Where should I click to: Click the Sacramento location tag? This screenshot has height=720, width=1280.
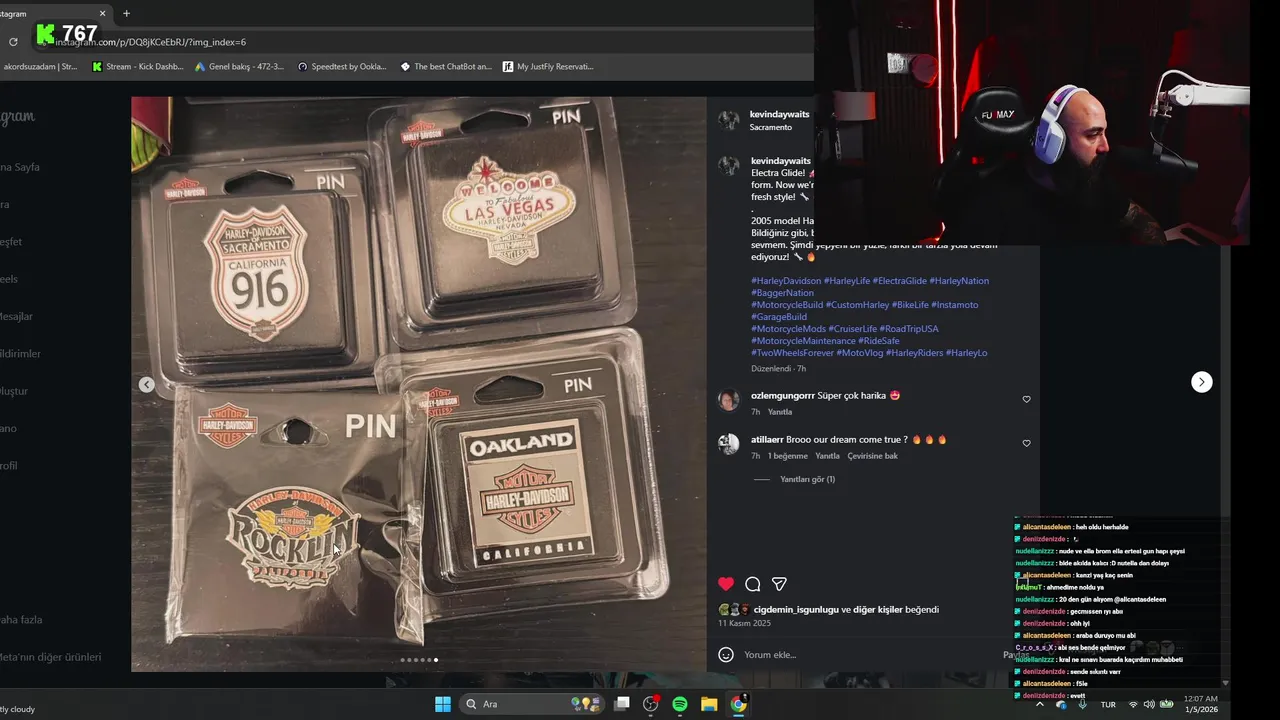pyautogui.click(x=771, y=128)
